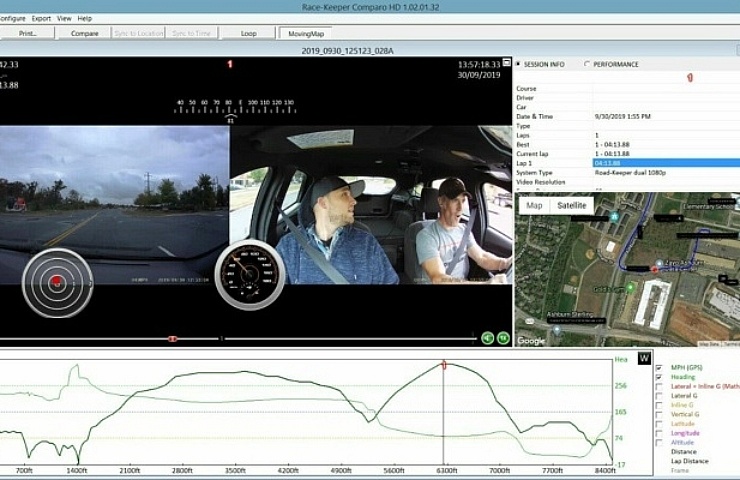
Task: Click the green pause playback button
Action: click(504, 338)
